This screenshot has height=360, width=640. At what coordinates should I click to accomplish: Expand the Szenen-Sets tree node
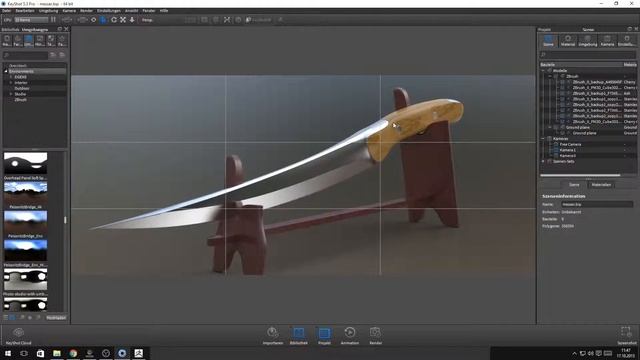coord(543,161)
